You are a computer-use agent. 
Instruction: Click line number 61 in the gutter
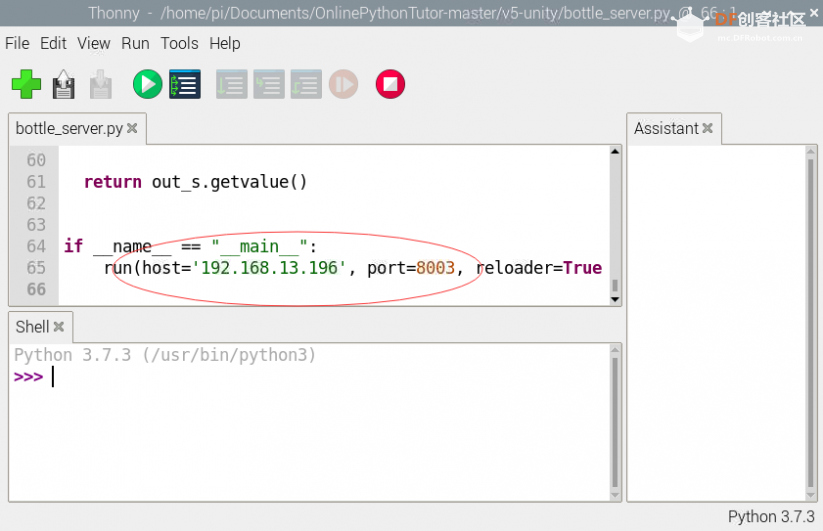tap(36, 182)
